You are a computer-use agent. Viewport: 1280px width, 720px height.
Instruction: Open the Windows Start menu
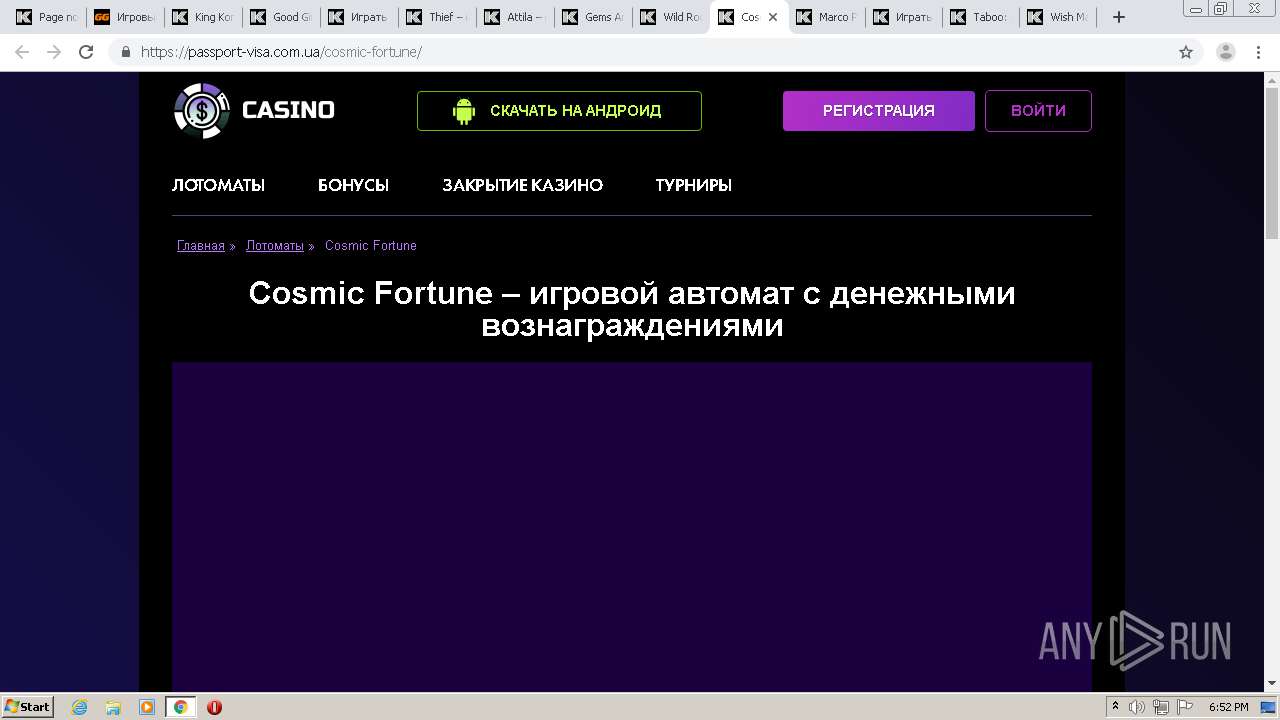tap(27, 707)
